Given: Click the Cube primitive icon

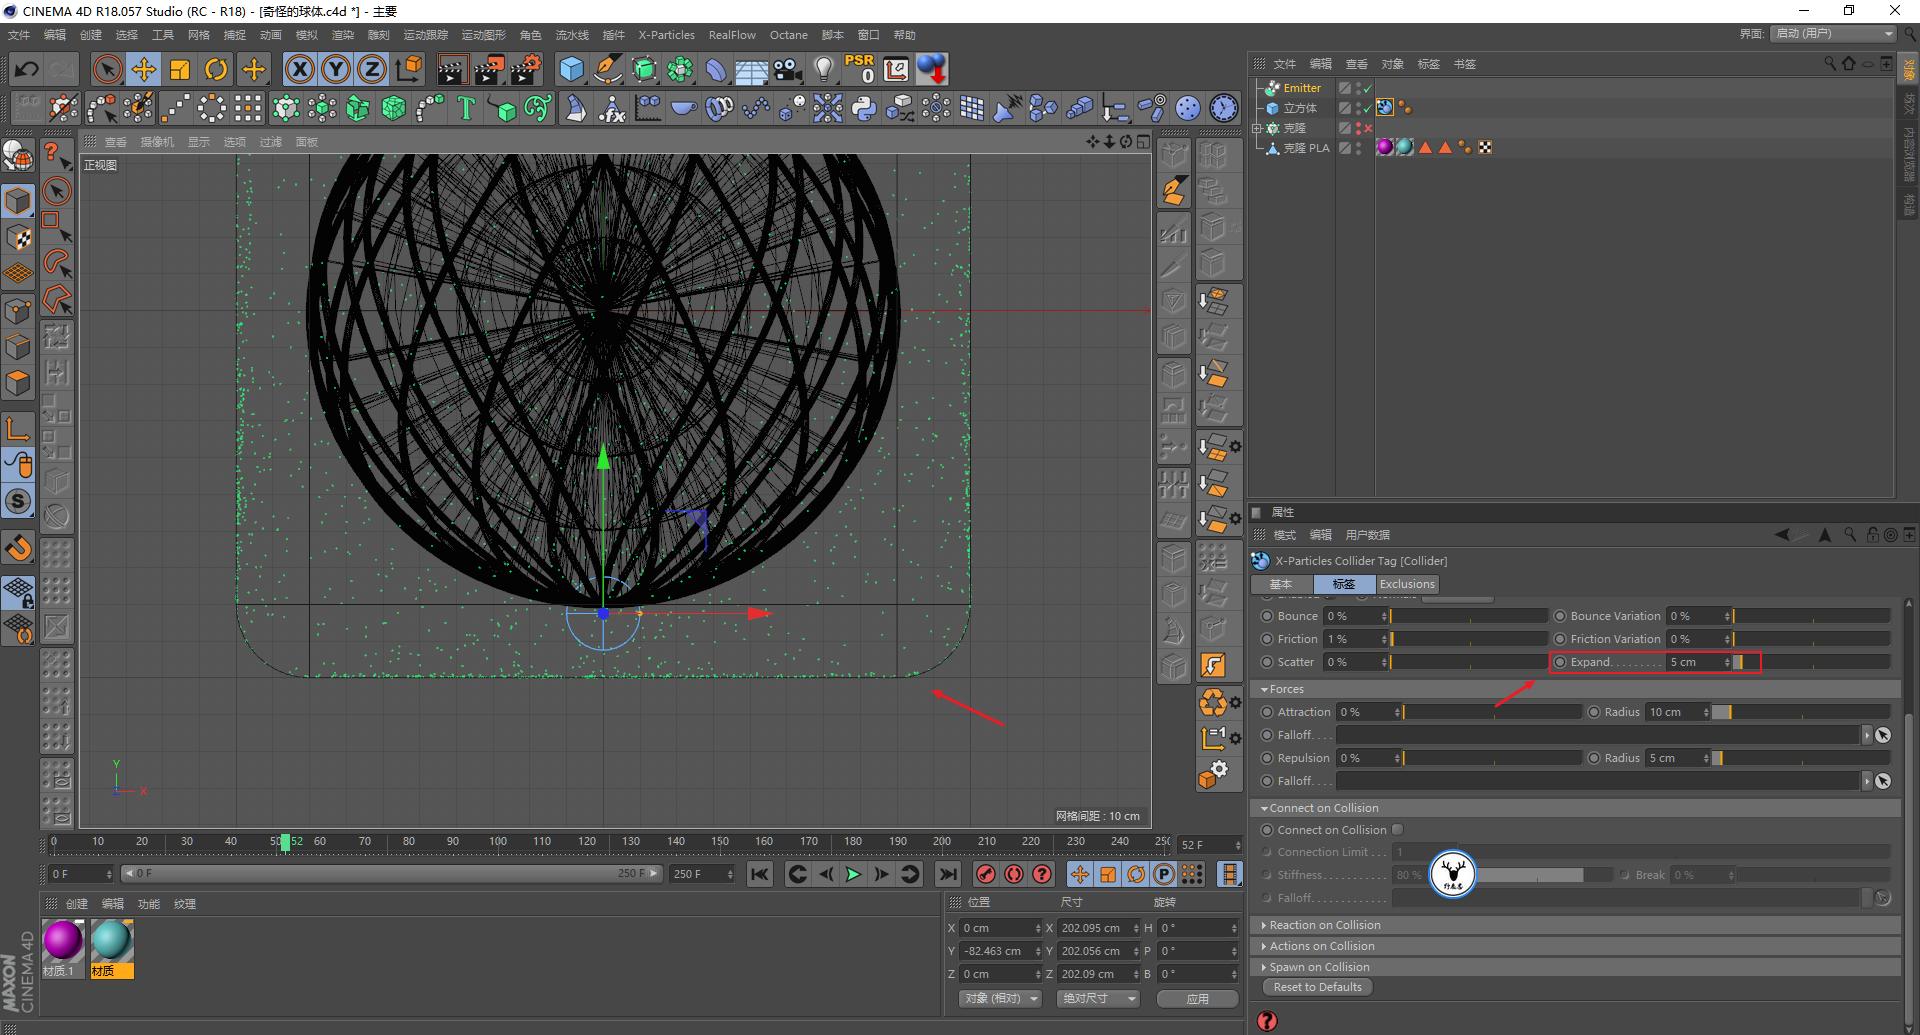Looking at the screenshot, I should pyautogui.click(x=571, y=68).
